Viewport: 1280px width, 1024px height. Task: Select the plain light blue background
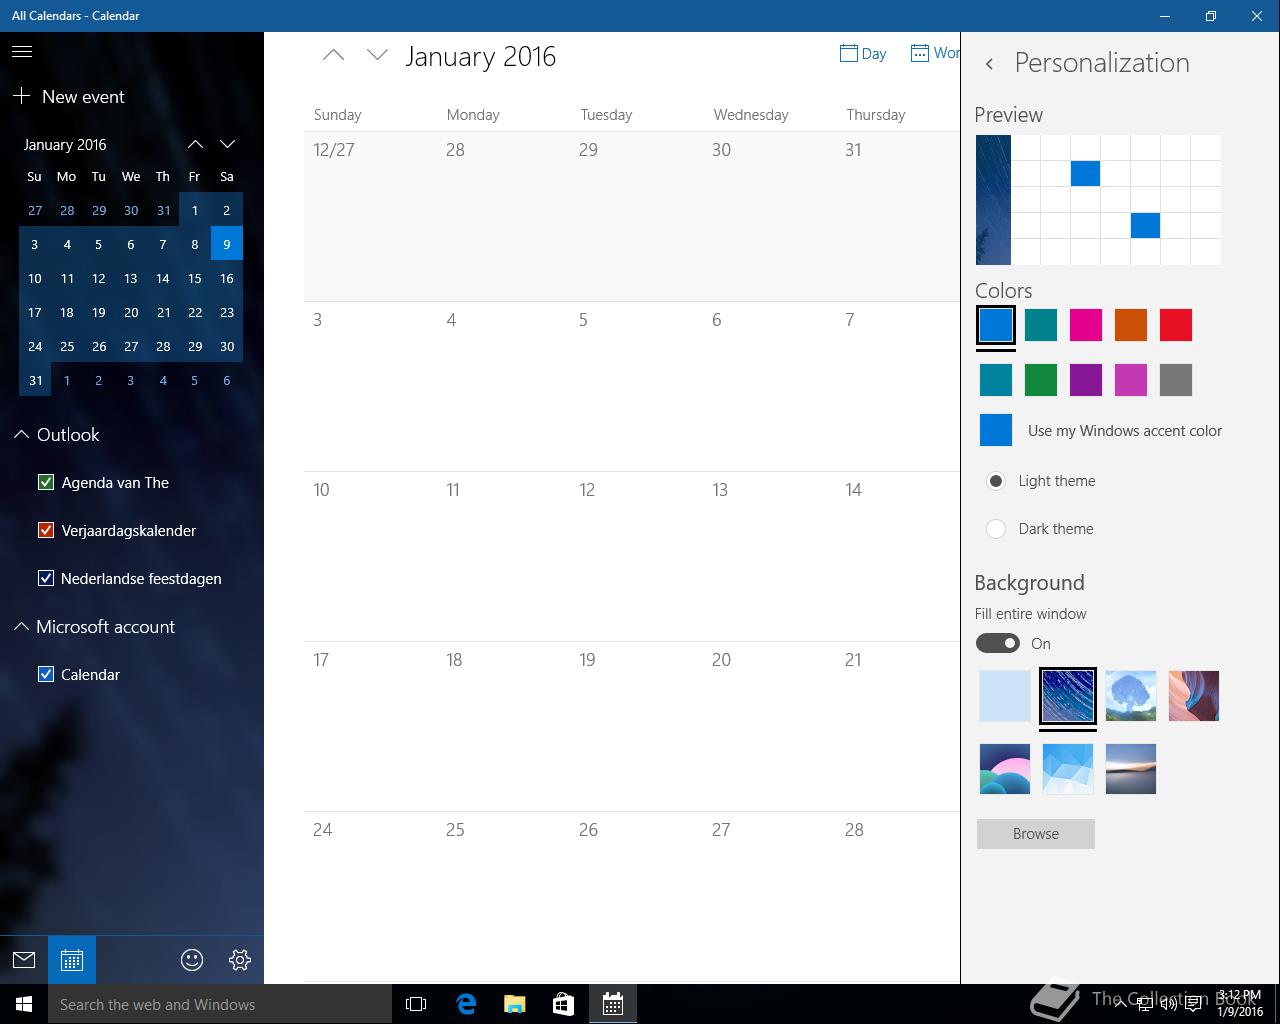point(1005,696)
